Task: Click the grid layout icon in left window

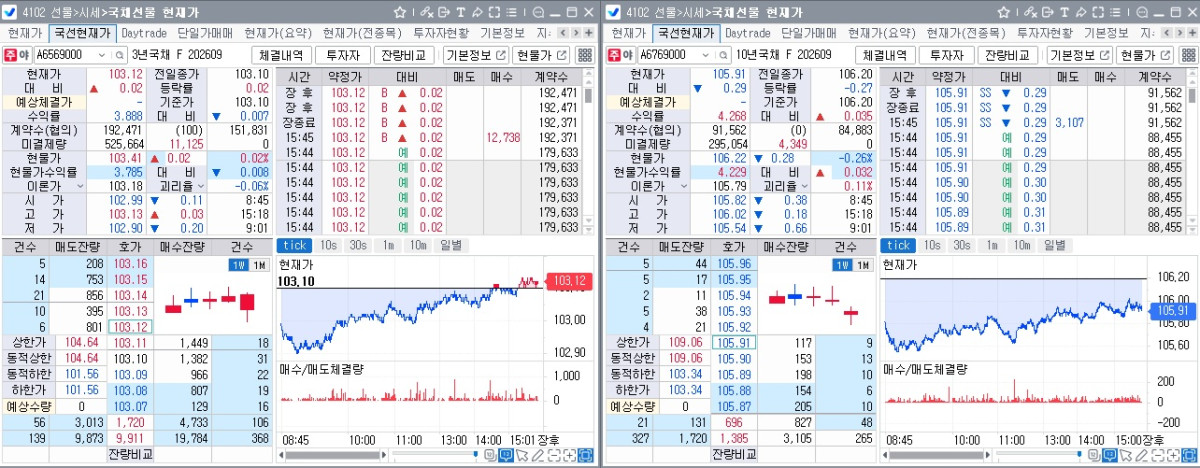Action: click(x=586, y=55)
